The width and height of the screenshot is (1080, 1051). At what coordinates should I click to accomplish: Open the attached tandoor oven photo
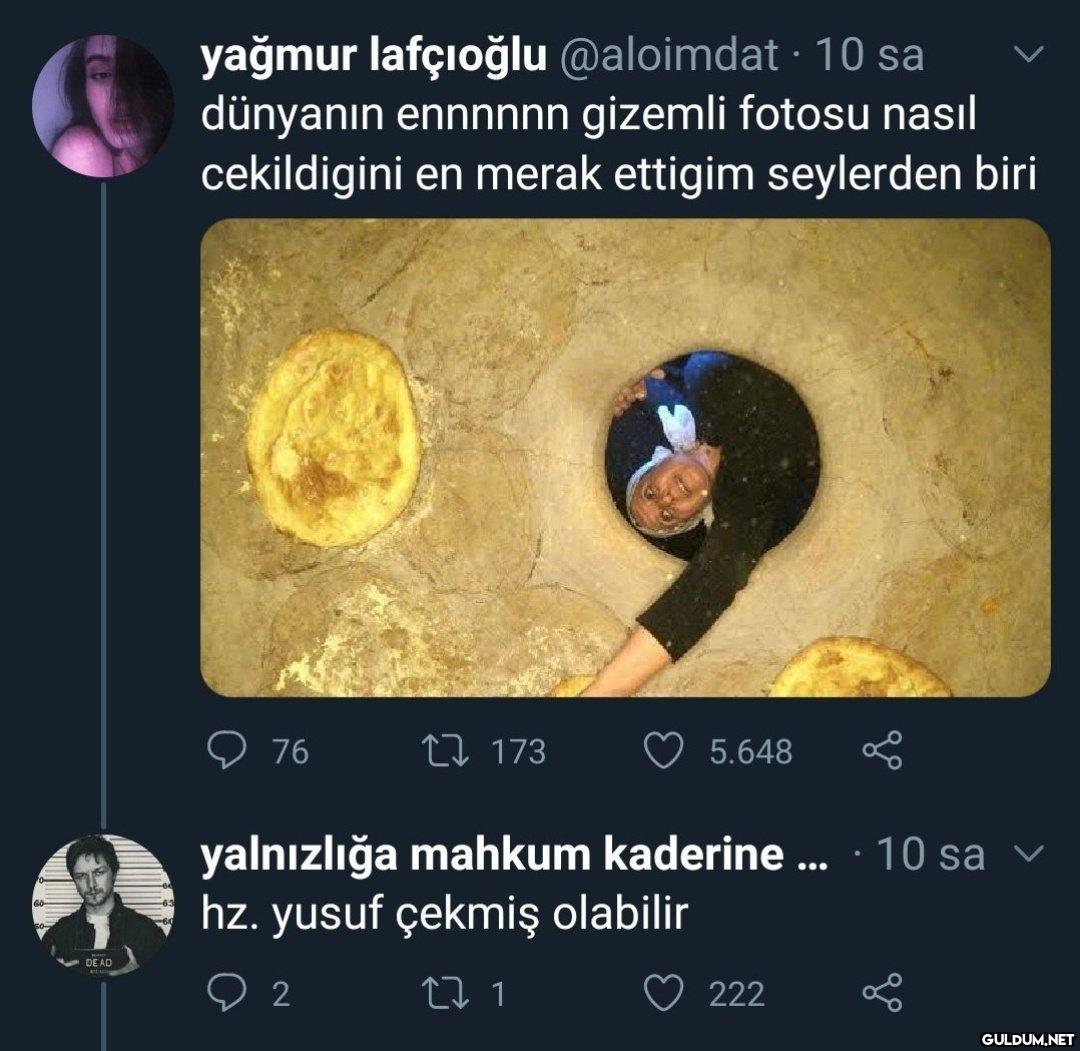625,457
